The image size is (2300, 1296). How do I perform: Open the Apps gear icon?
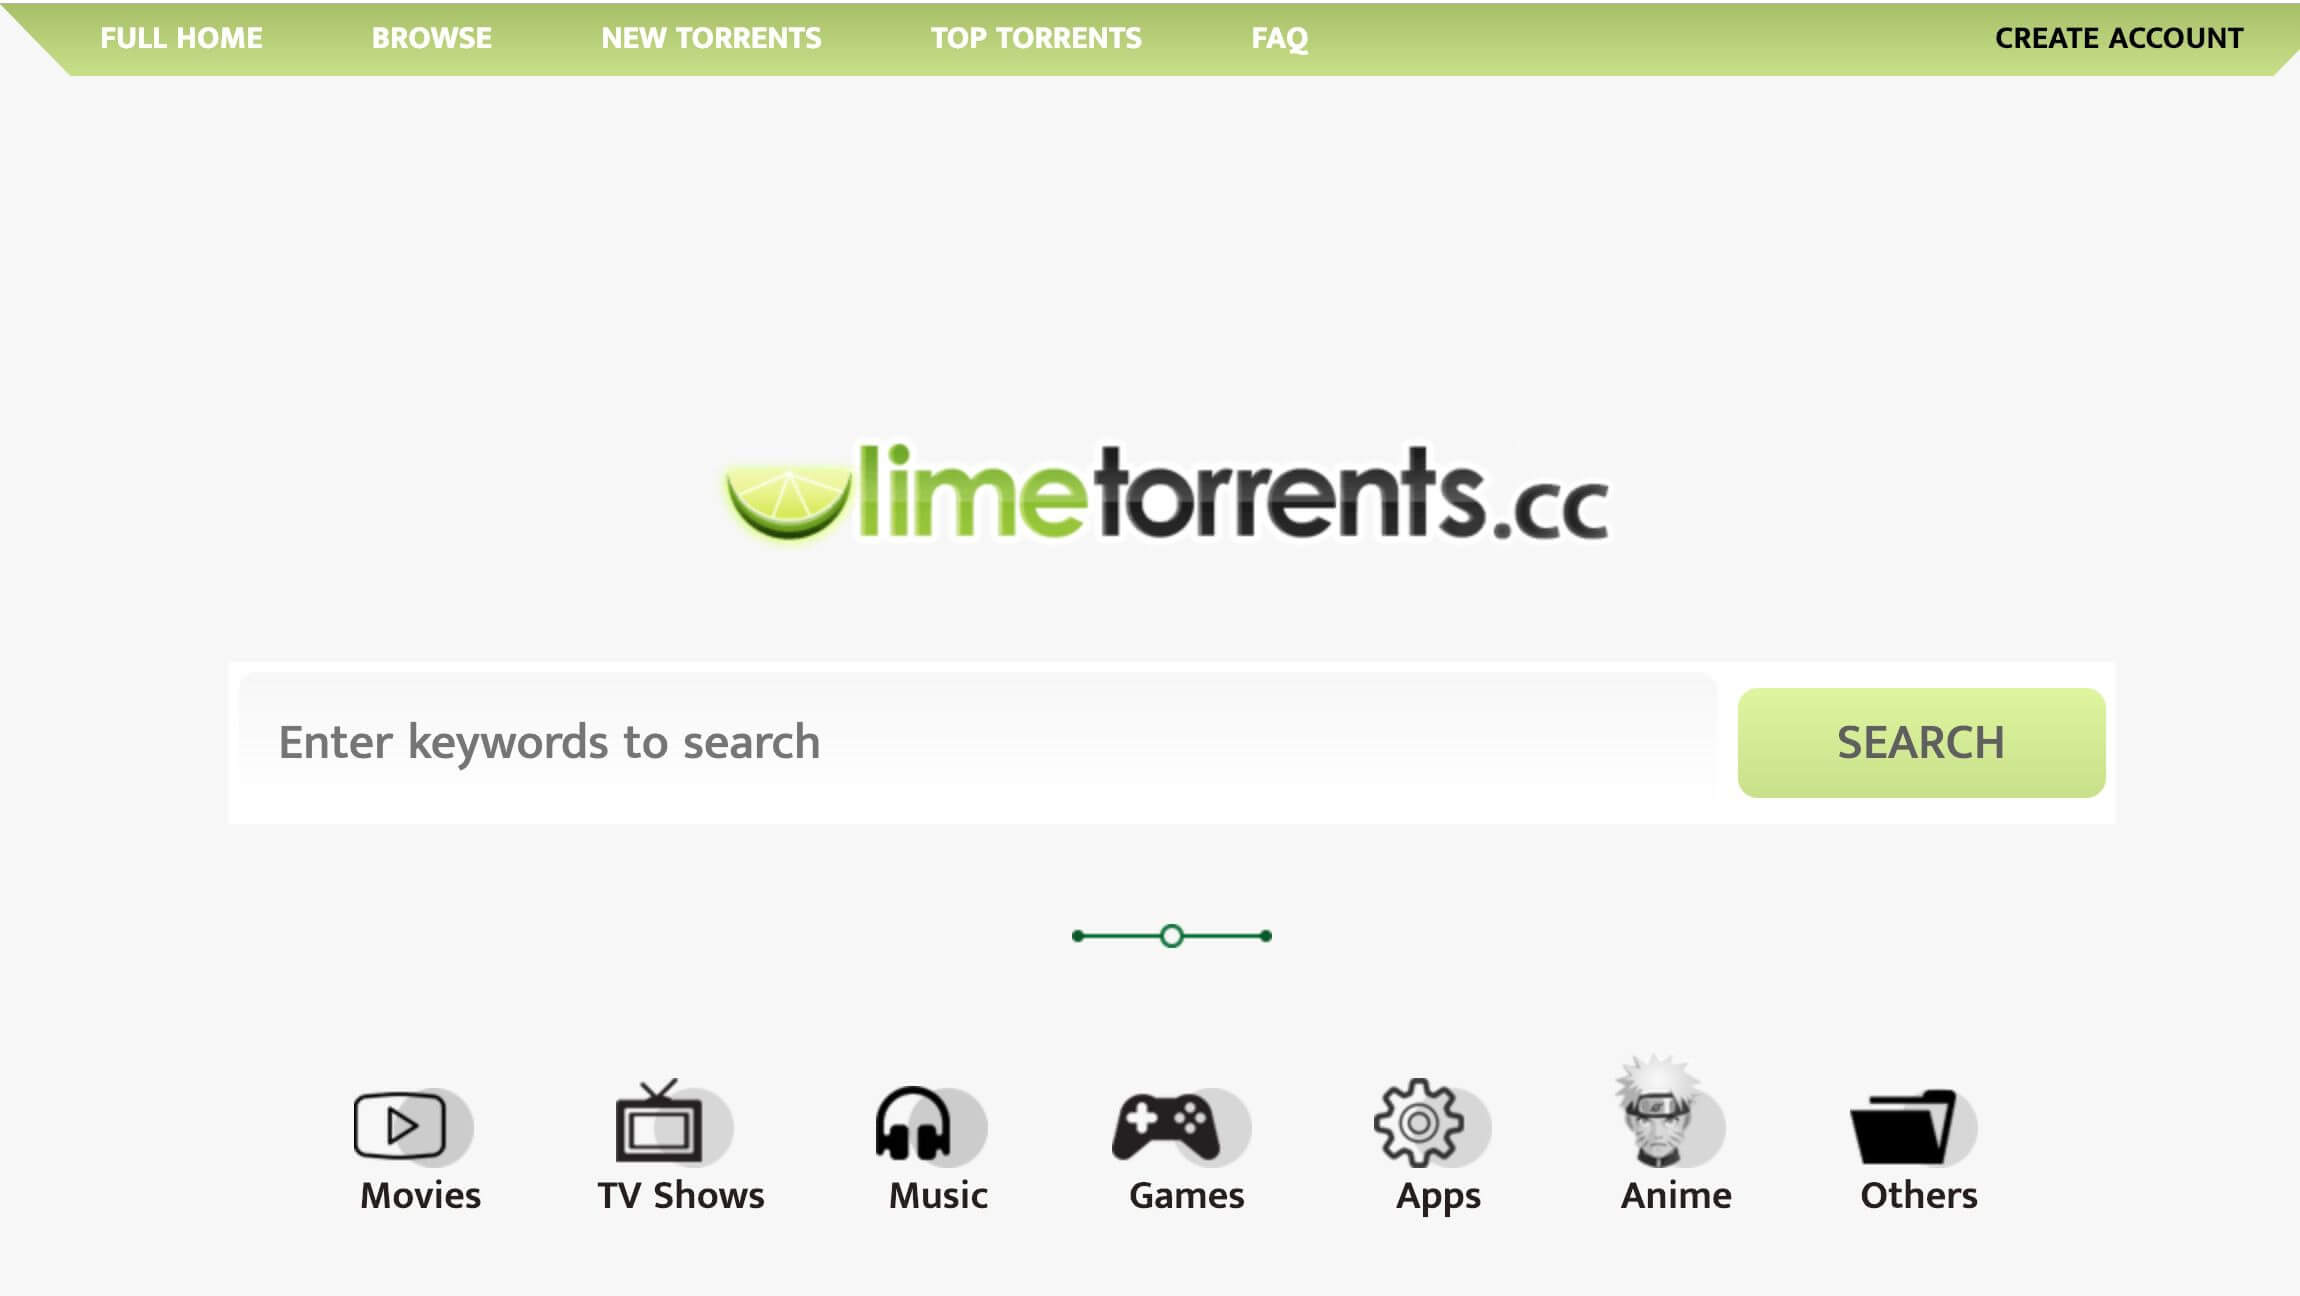[1418, 1123]
